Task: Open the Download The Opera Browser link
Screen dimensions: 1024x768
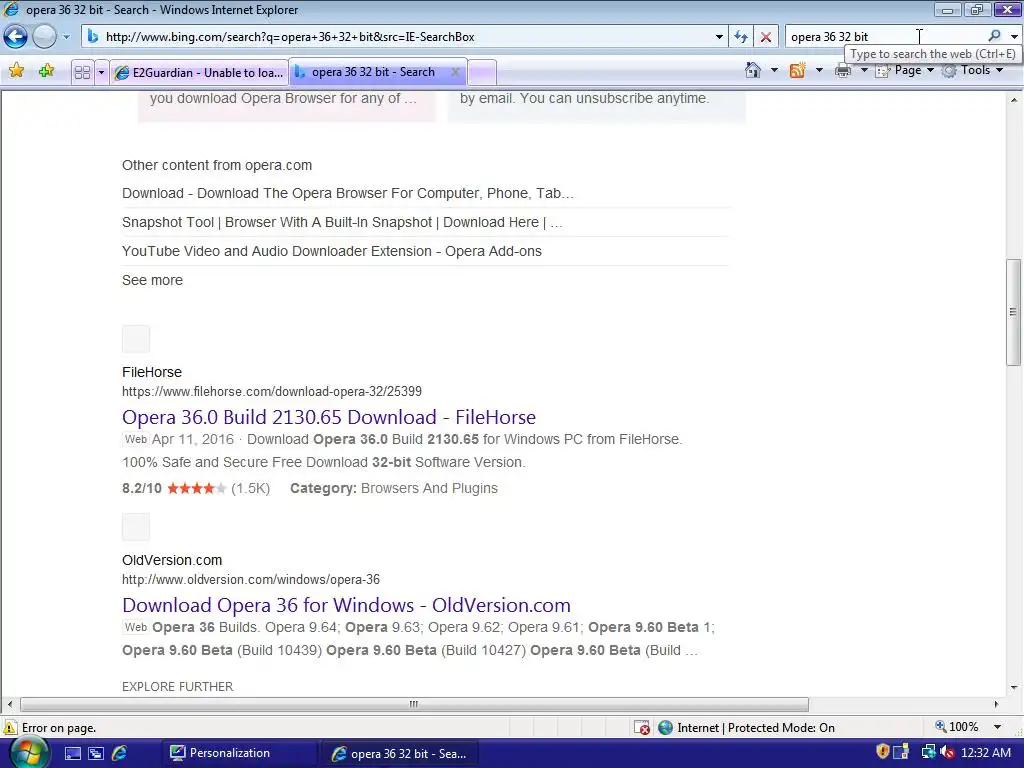Action: coord(348,193)
